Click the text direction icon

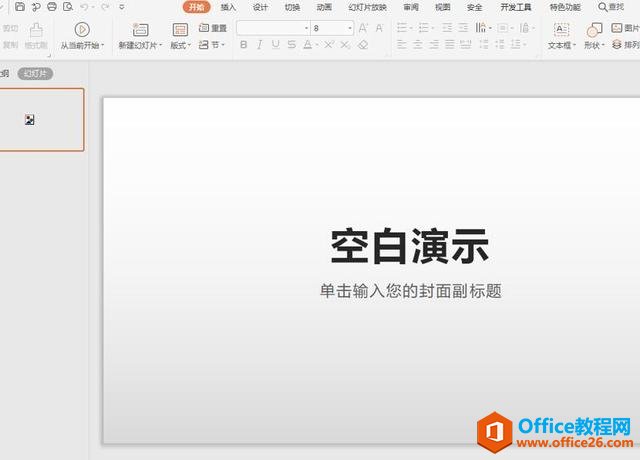tap(481, 28)
